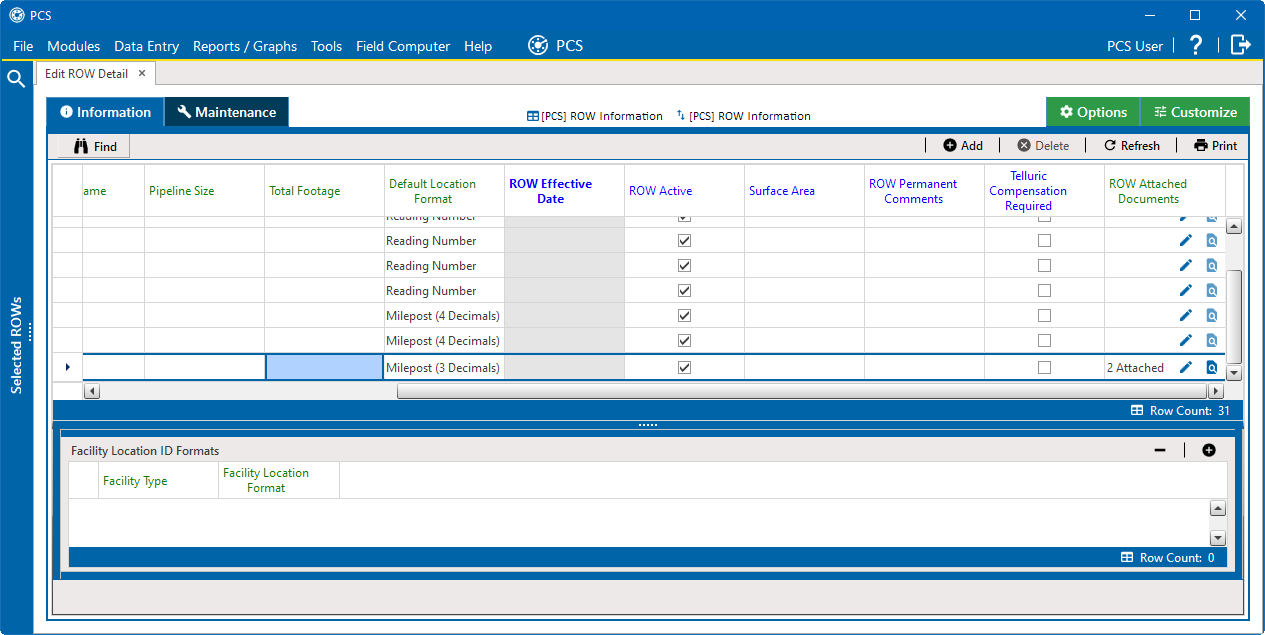Screen dimensions: 1265x635
Task: Expand the Selected ROWs side panel
Action: click(x=16, y=345)
